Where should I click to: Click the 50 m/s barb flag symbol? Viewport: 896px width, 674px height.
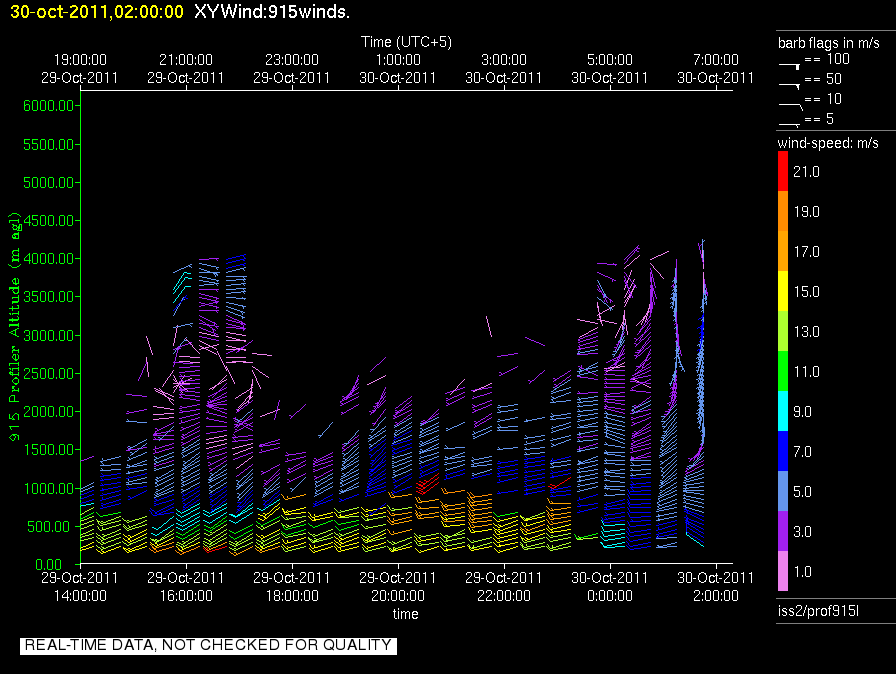coord(790,82)
